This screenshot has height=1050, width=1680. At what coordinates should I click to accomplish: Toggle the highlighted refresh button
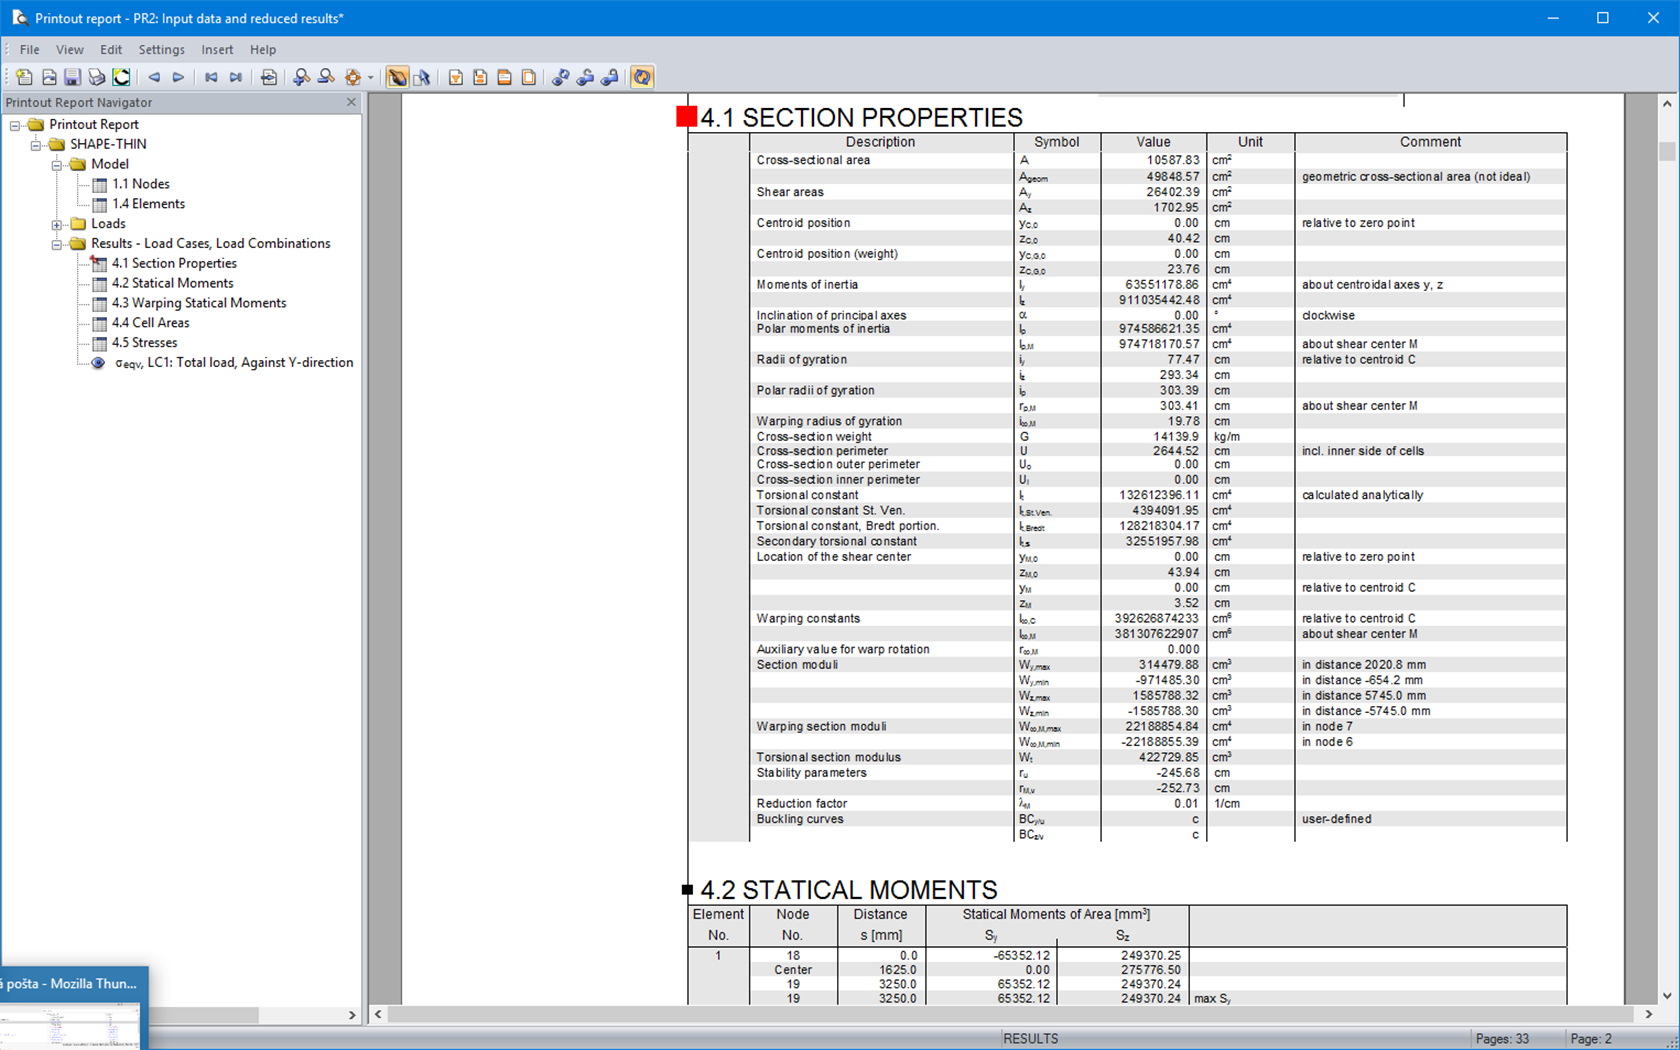click(x=642, y=77)
